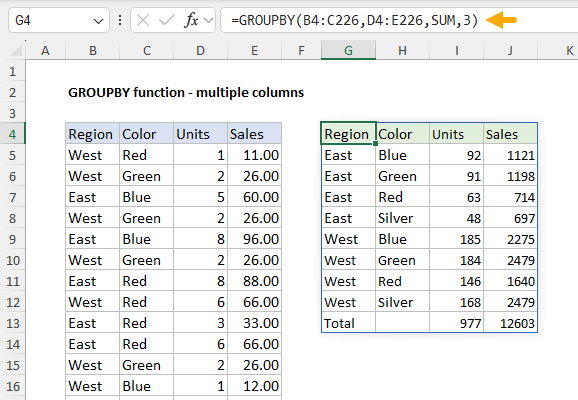578x400 pixels.
Task: Select row 16 header
Action: pyautogui.click(x=13, y=386)
